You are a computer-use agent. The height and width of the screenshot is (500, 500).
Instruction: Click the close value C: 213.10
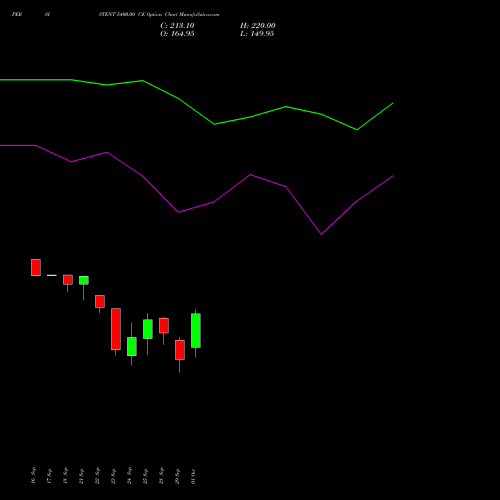point(177,26)
